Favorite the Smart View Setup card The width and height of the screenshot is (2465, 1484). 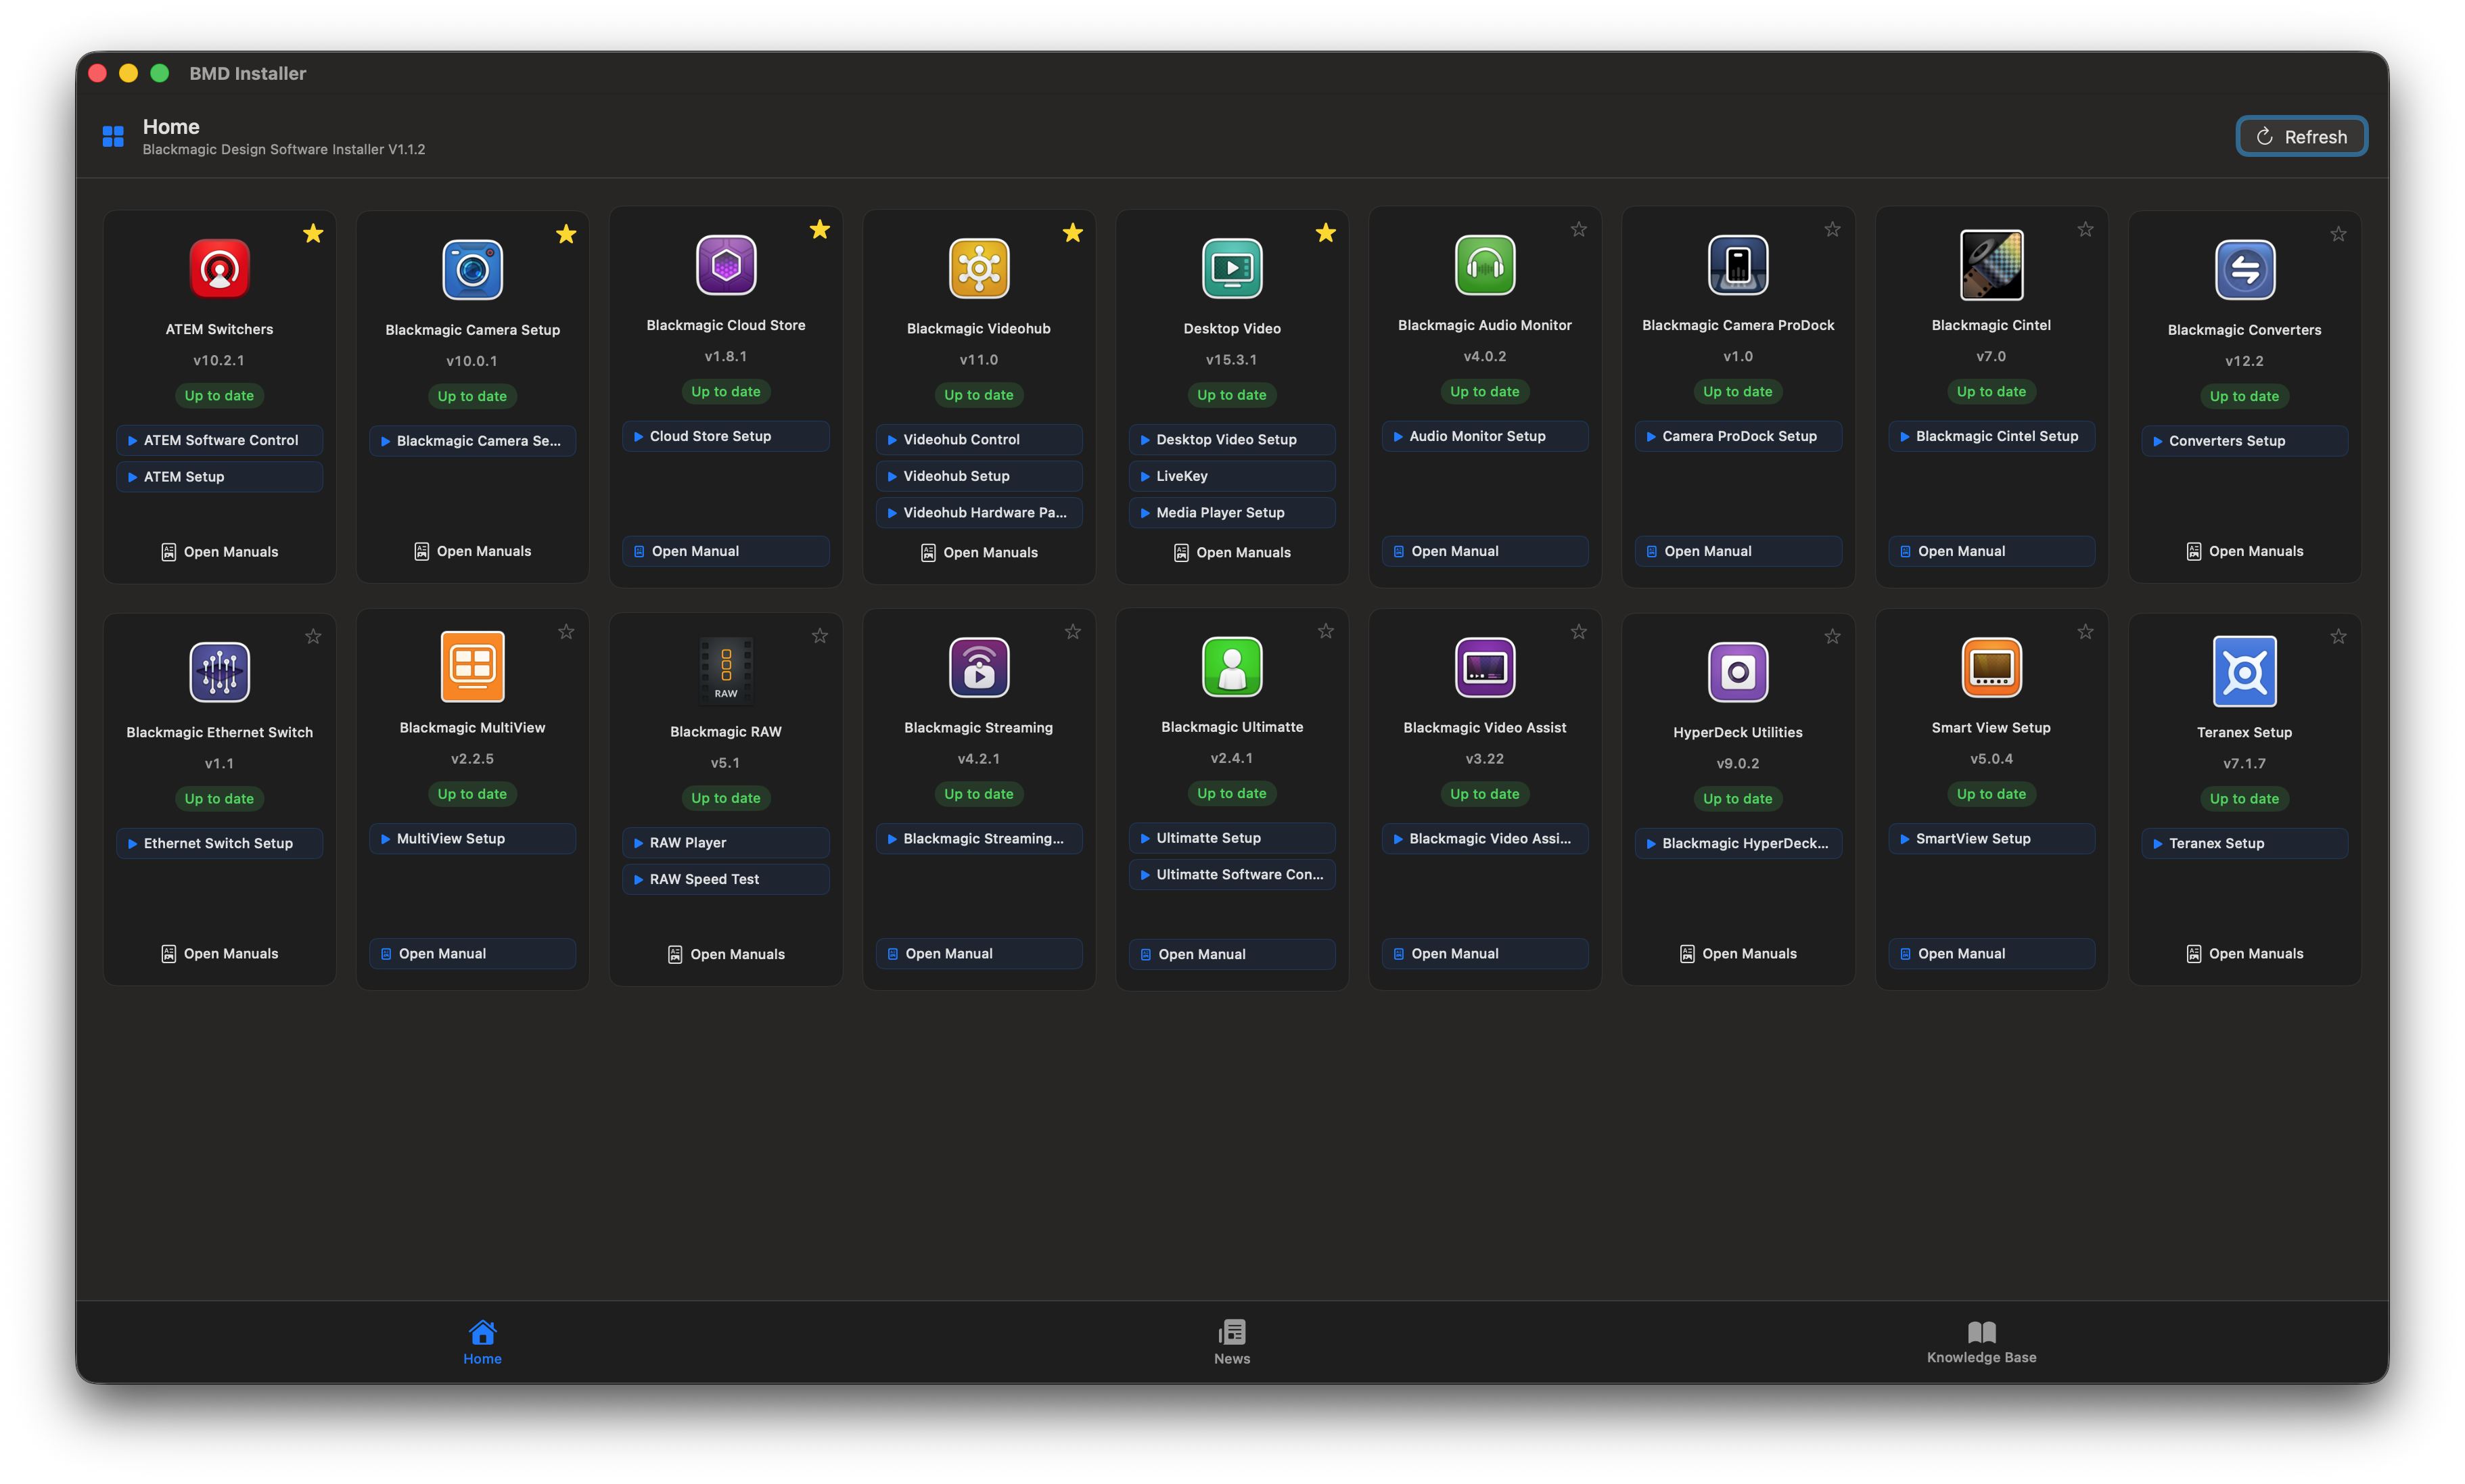click(x=2085, y=631)
